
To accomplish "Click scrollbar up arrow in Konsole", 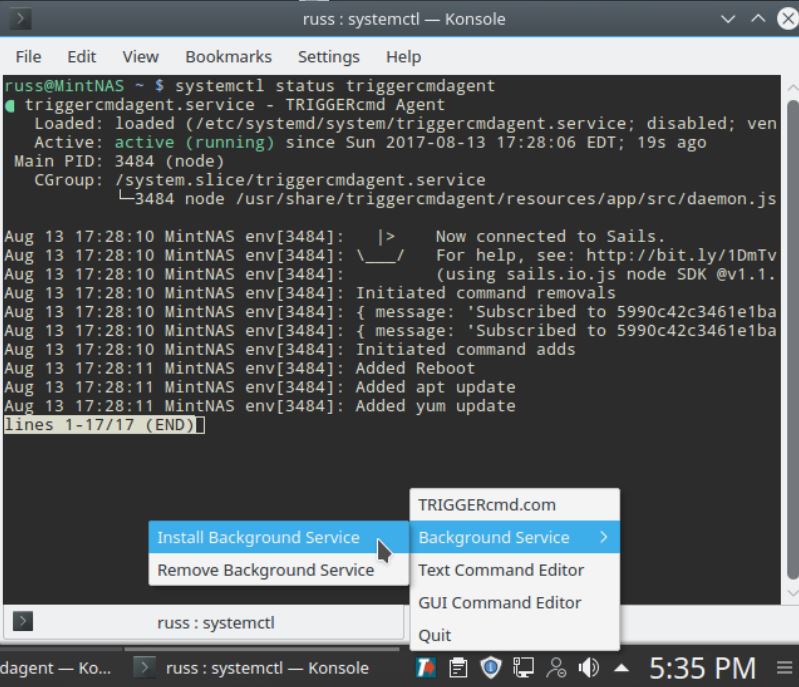I will 792,88.
